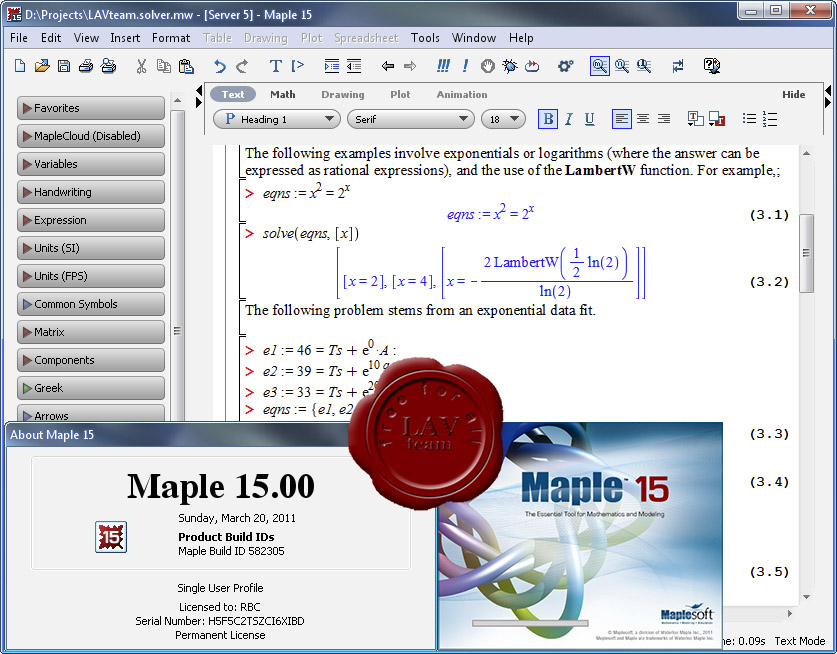This screenshot has width=837, height=654.
Task: Expand Expression palette
Action: point(91,220)
